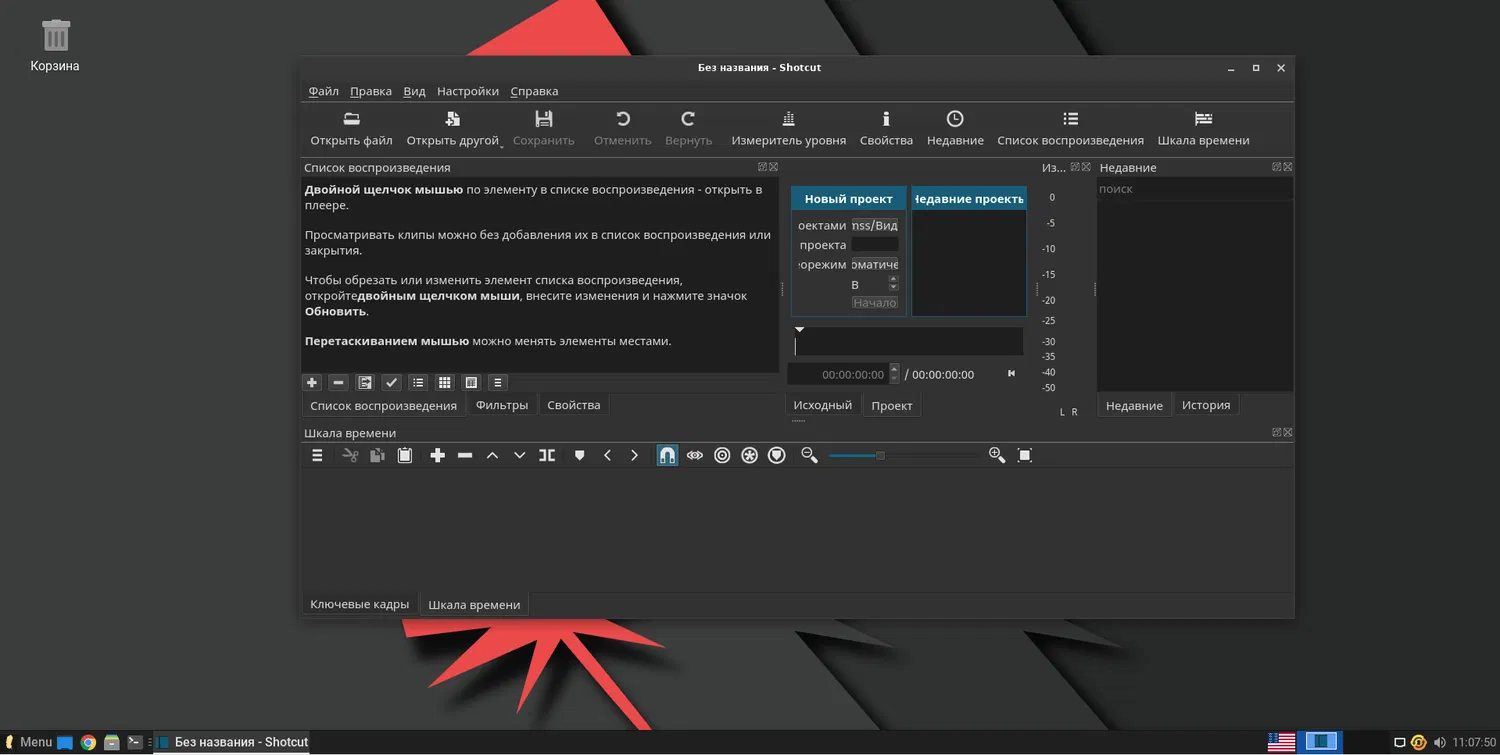1500x755 pixels.
Task: Click the поиск search field in Недавние
Action: pos(1195,189)
